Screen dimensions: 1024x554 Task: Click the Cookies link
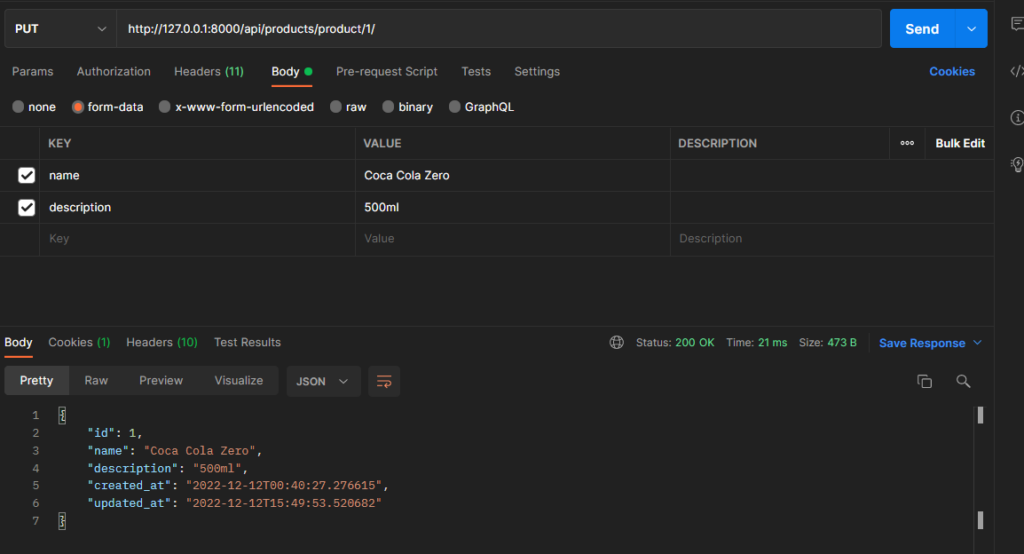[x=951, y=72]
